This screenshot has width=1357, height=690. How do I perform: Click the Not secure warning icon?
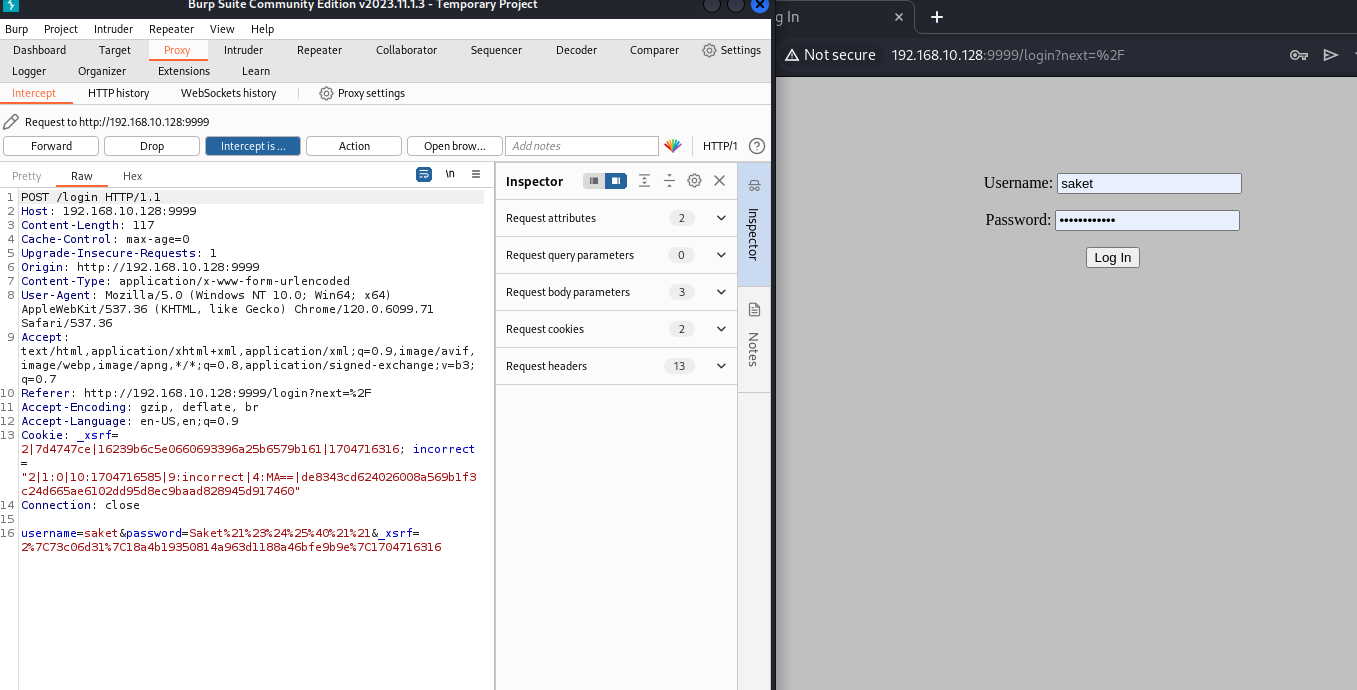click(792, 55)
